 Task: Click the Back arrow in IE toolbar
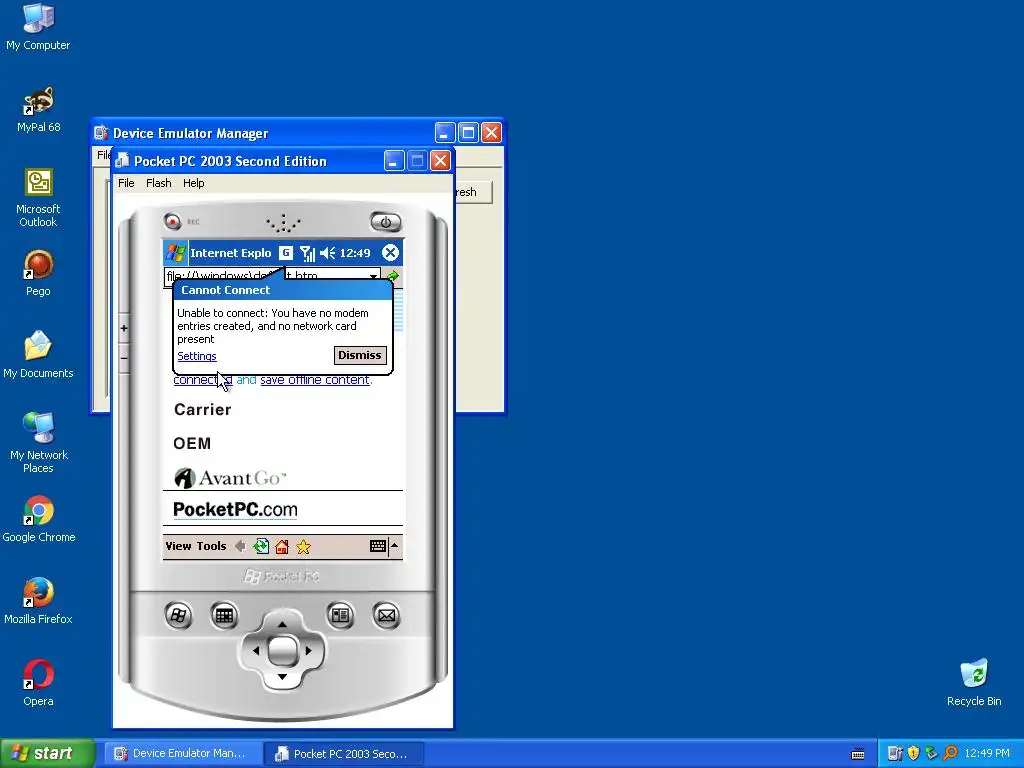coord(240,546)
